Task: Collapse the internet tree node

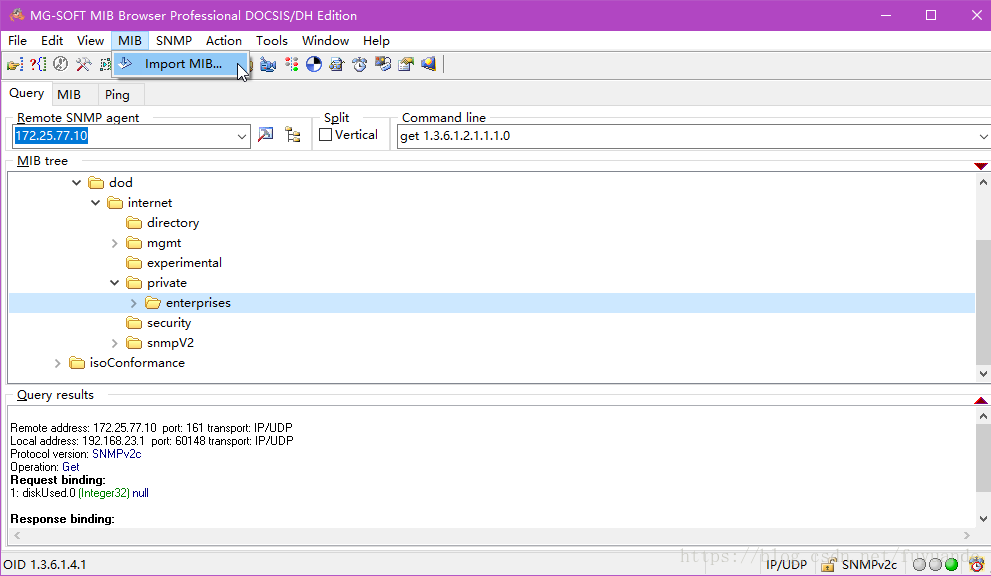Action: [95, 203]
